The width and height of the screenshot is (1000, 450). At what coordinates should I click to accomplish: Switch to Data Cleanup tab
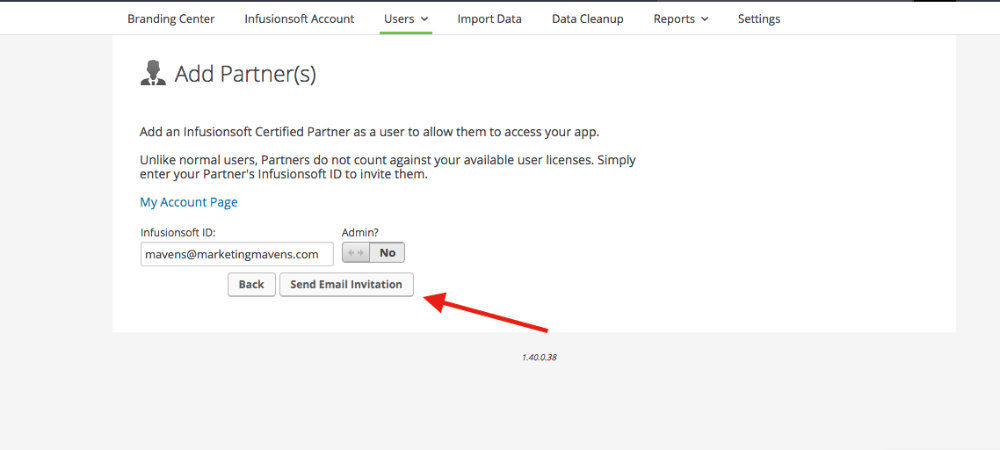tap(587, 19)
